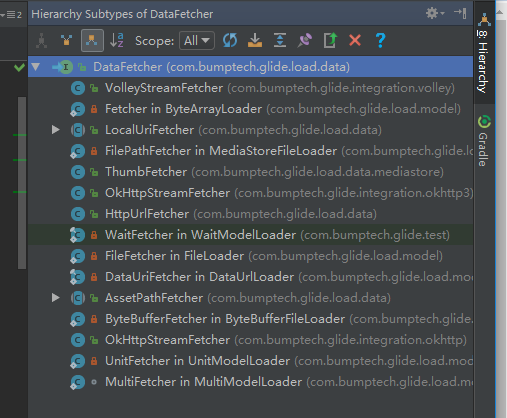507x418 pixels.
Task: Open the Scope dropdown set to All
Action: pyautogui.click(x=197, y=41)
